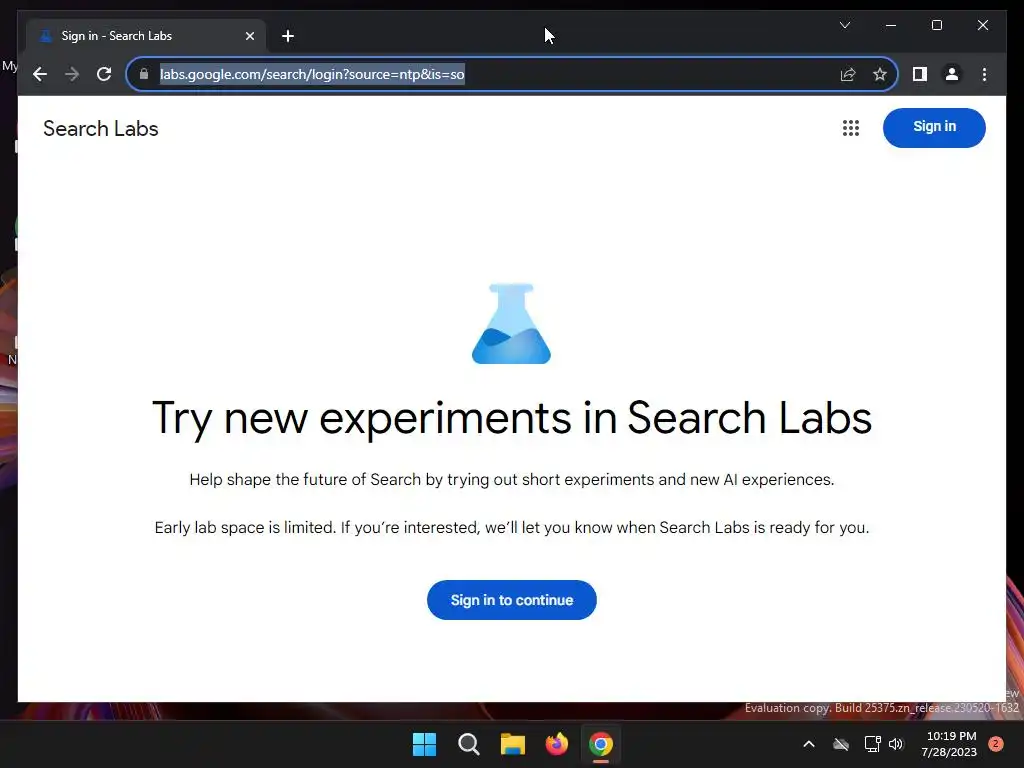Open the Chrome three-dot menu

click(x=984, y=74)
